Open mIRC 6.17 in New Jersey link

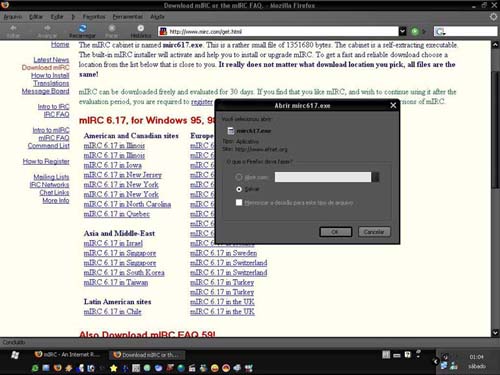(123, 175)
